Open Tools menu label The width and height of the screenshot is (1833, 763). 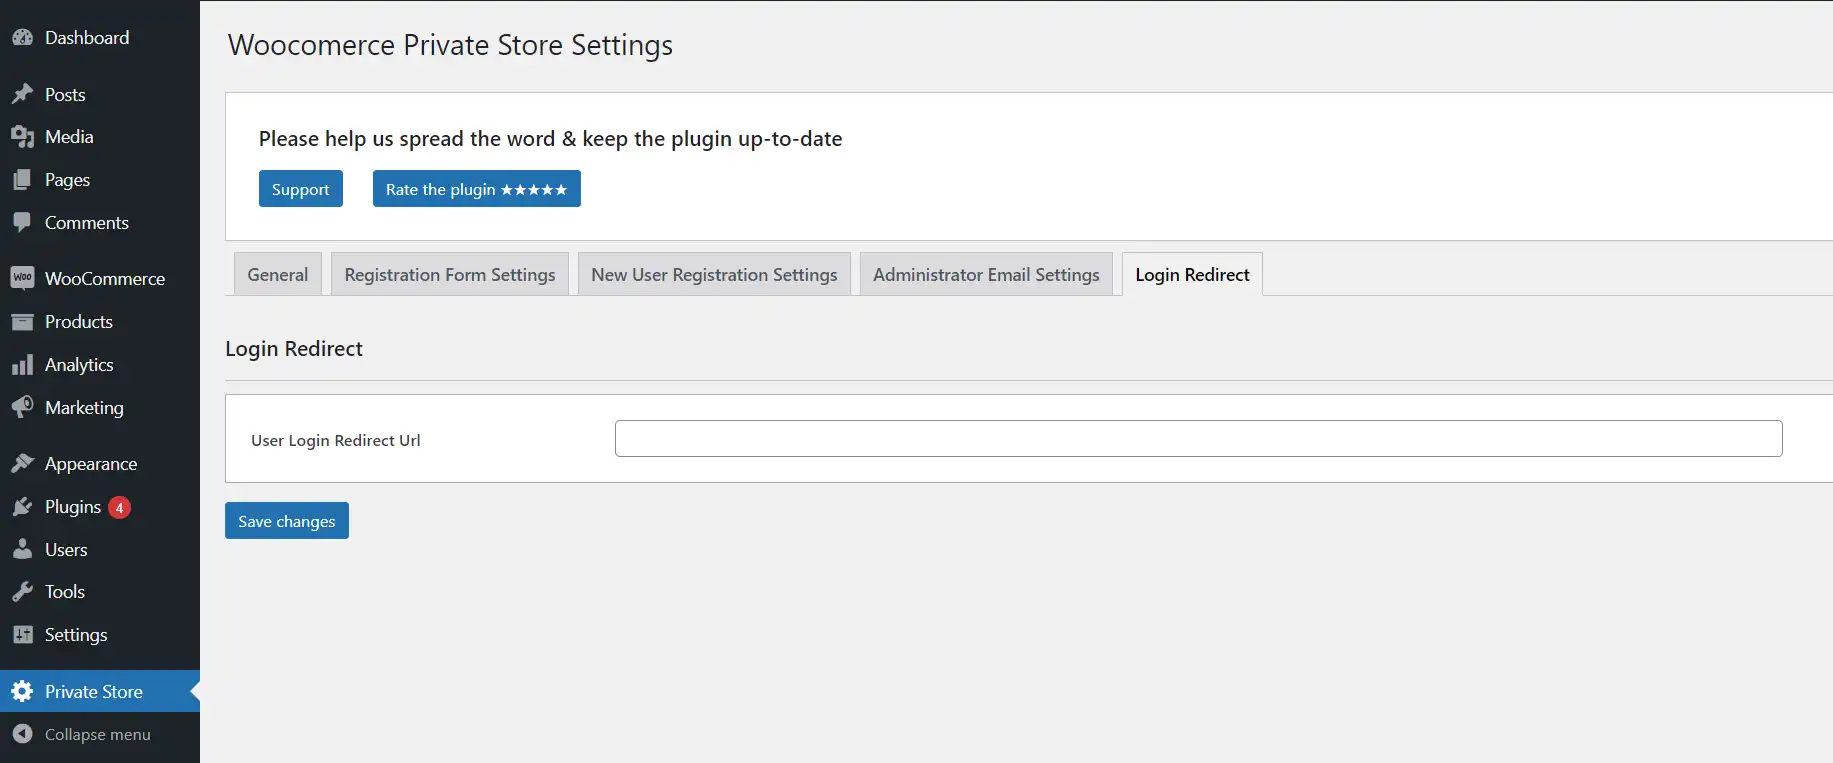[65, 592]
